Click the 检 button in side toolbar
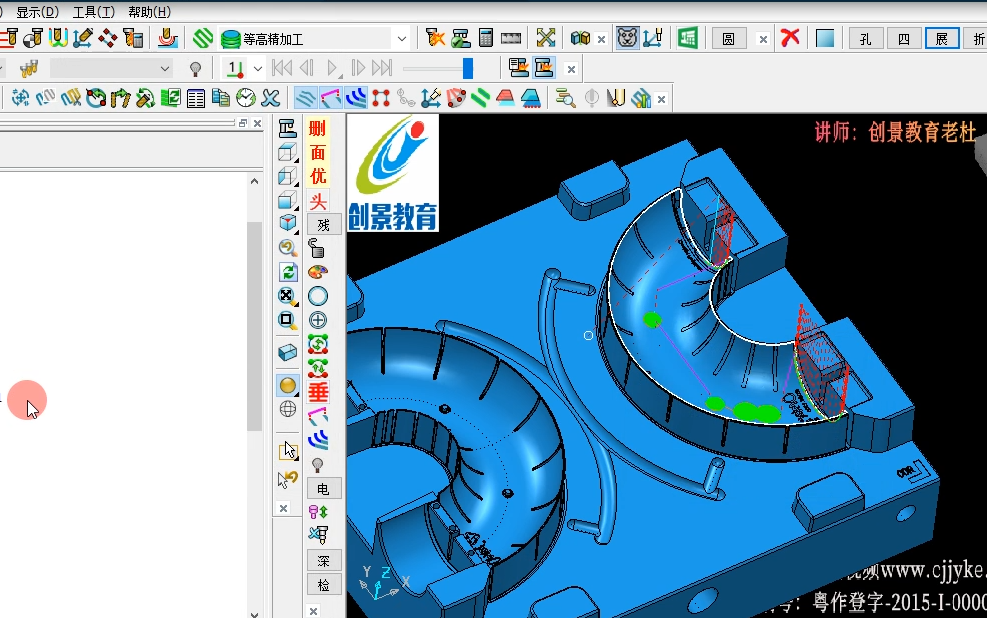Screen dimensions: 987x618 [x=324, y=585]
